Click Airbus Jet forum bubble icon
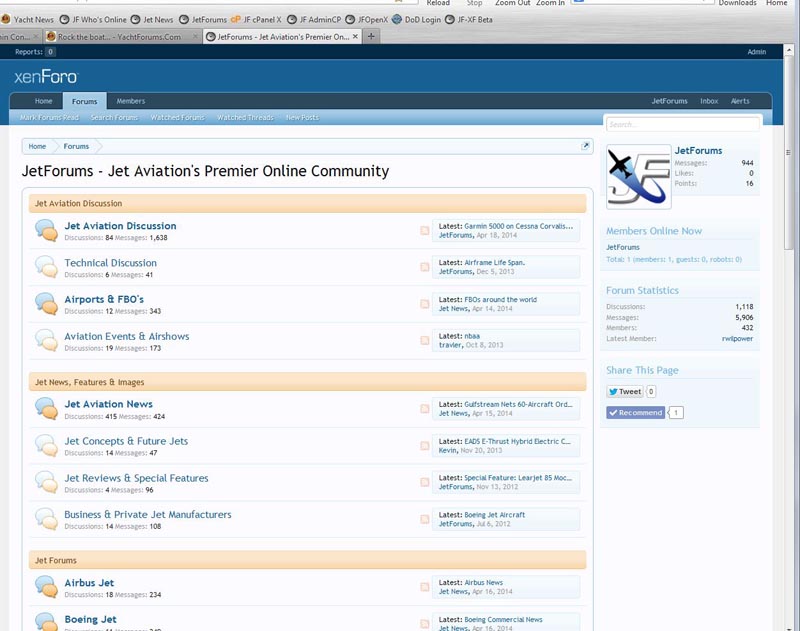The width and height of the screenshot is (800, 631). [x=46, y=588]
